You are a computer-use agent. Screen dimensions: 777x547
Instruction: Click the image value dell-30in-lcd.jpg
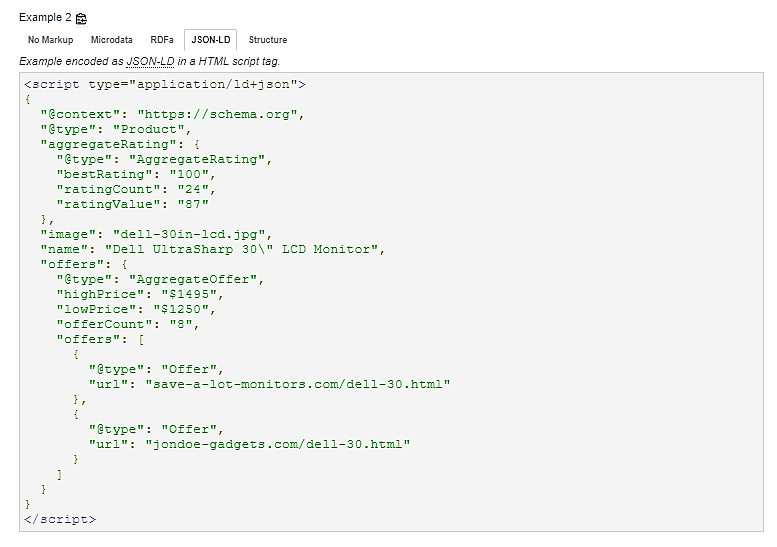tap(189, 234)
